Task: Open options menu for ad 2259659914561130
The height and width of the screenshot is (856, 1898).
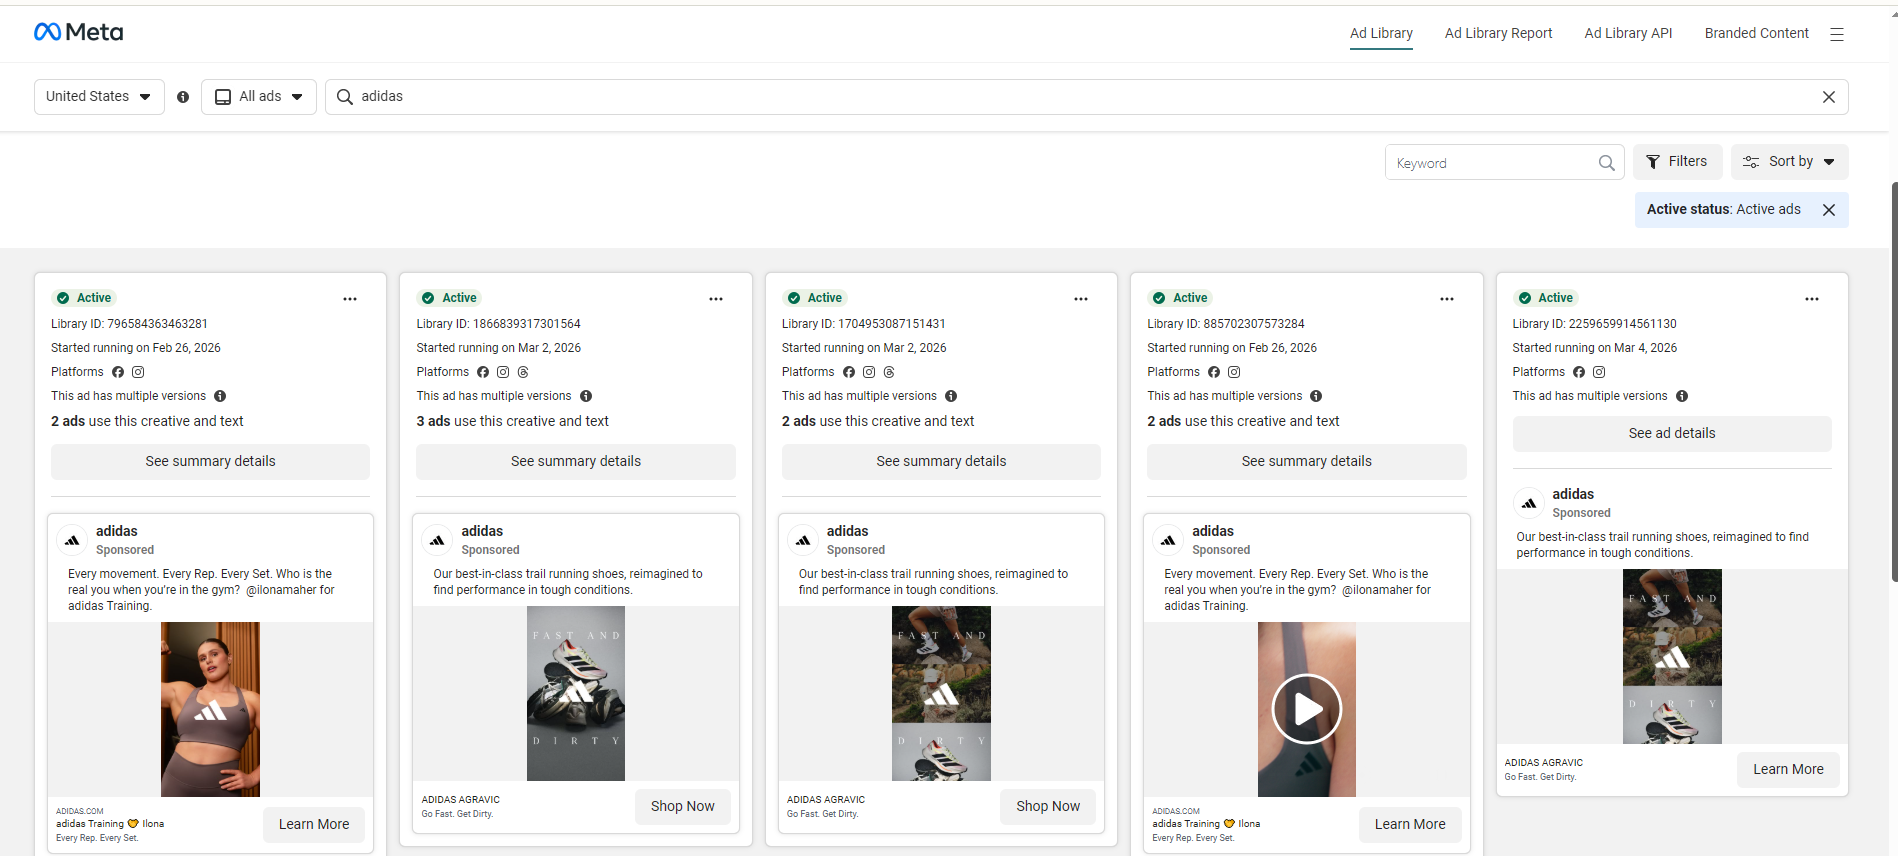Action: [1812, 299]
